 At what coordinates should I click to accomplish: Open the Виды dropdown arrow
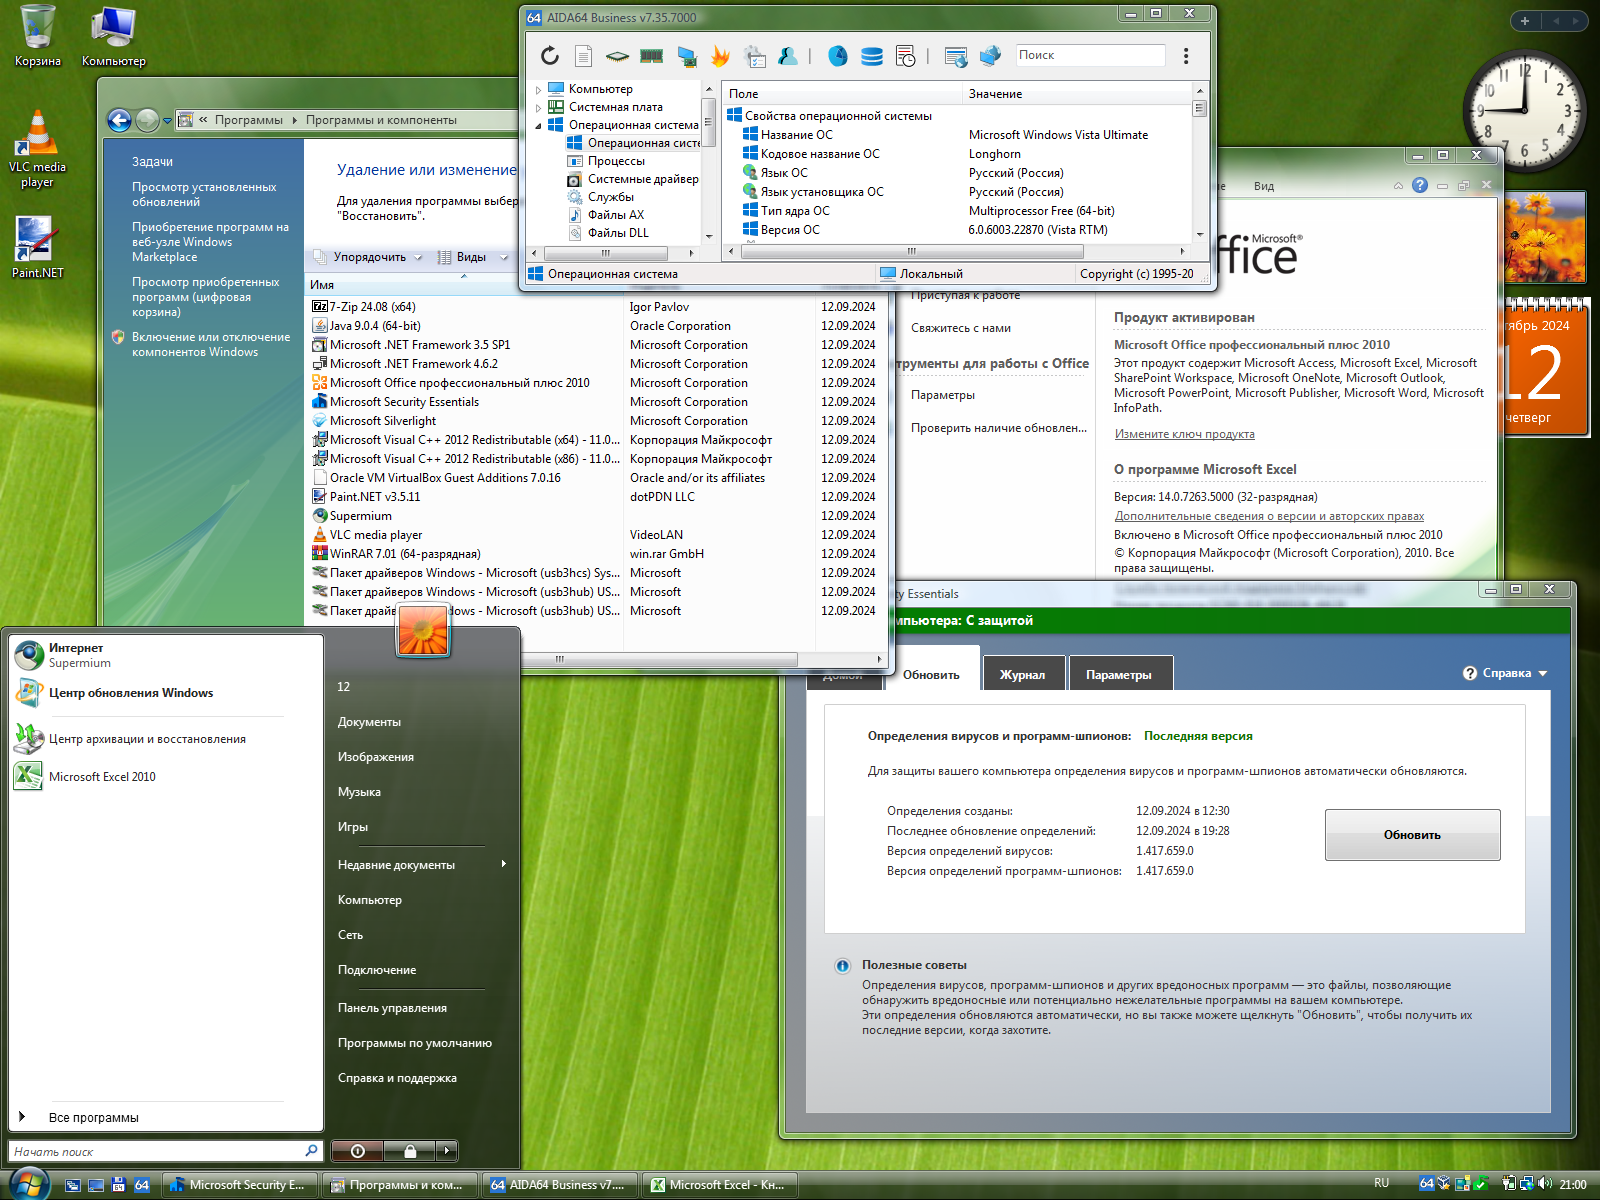click(x=503, y=257)
